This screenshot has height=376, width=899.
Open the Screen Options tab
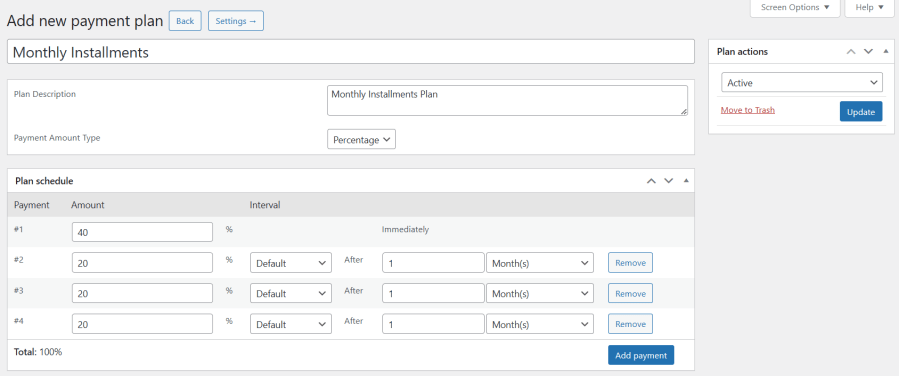[x=795, y=8]
